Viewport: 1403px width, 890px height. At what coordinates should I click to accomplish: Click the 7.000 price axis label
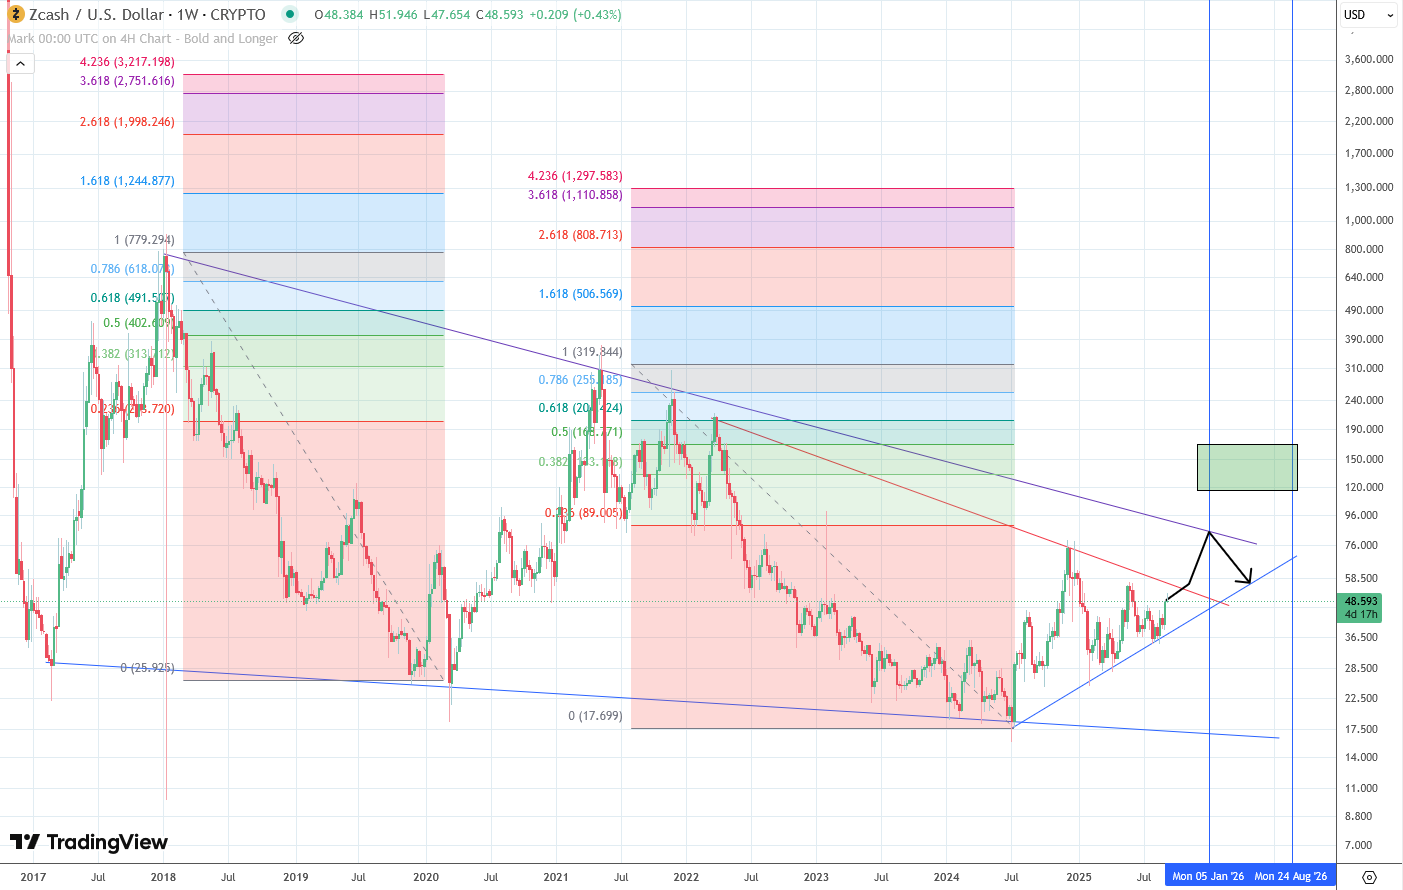click(1359, 845)
